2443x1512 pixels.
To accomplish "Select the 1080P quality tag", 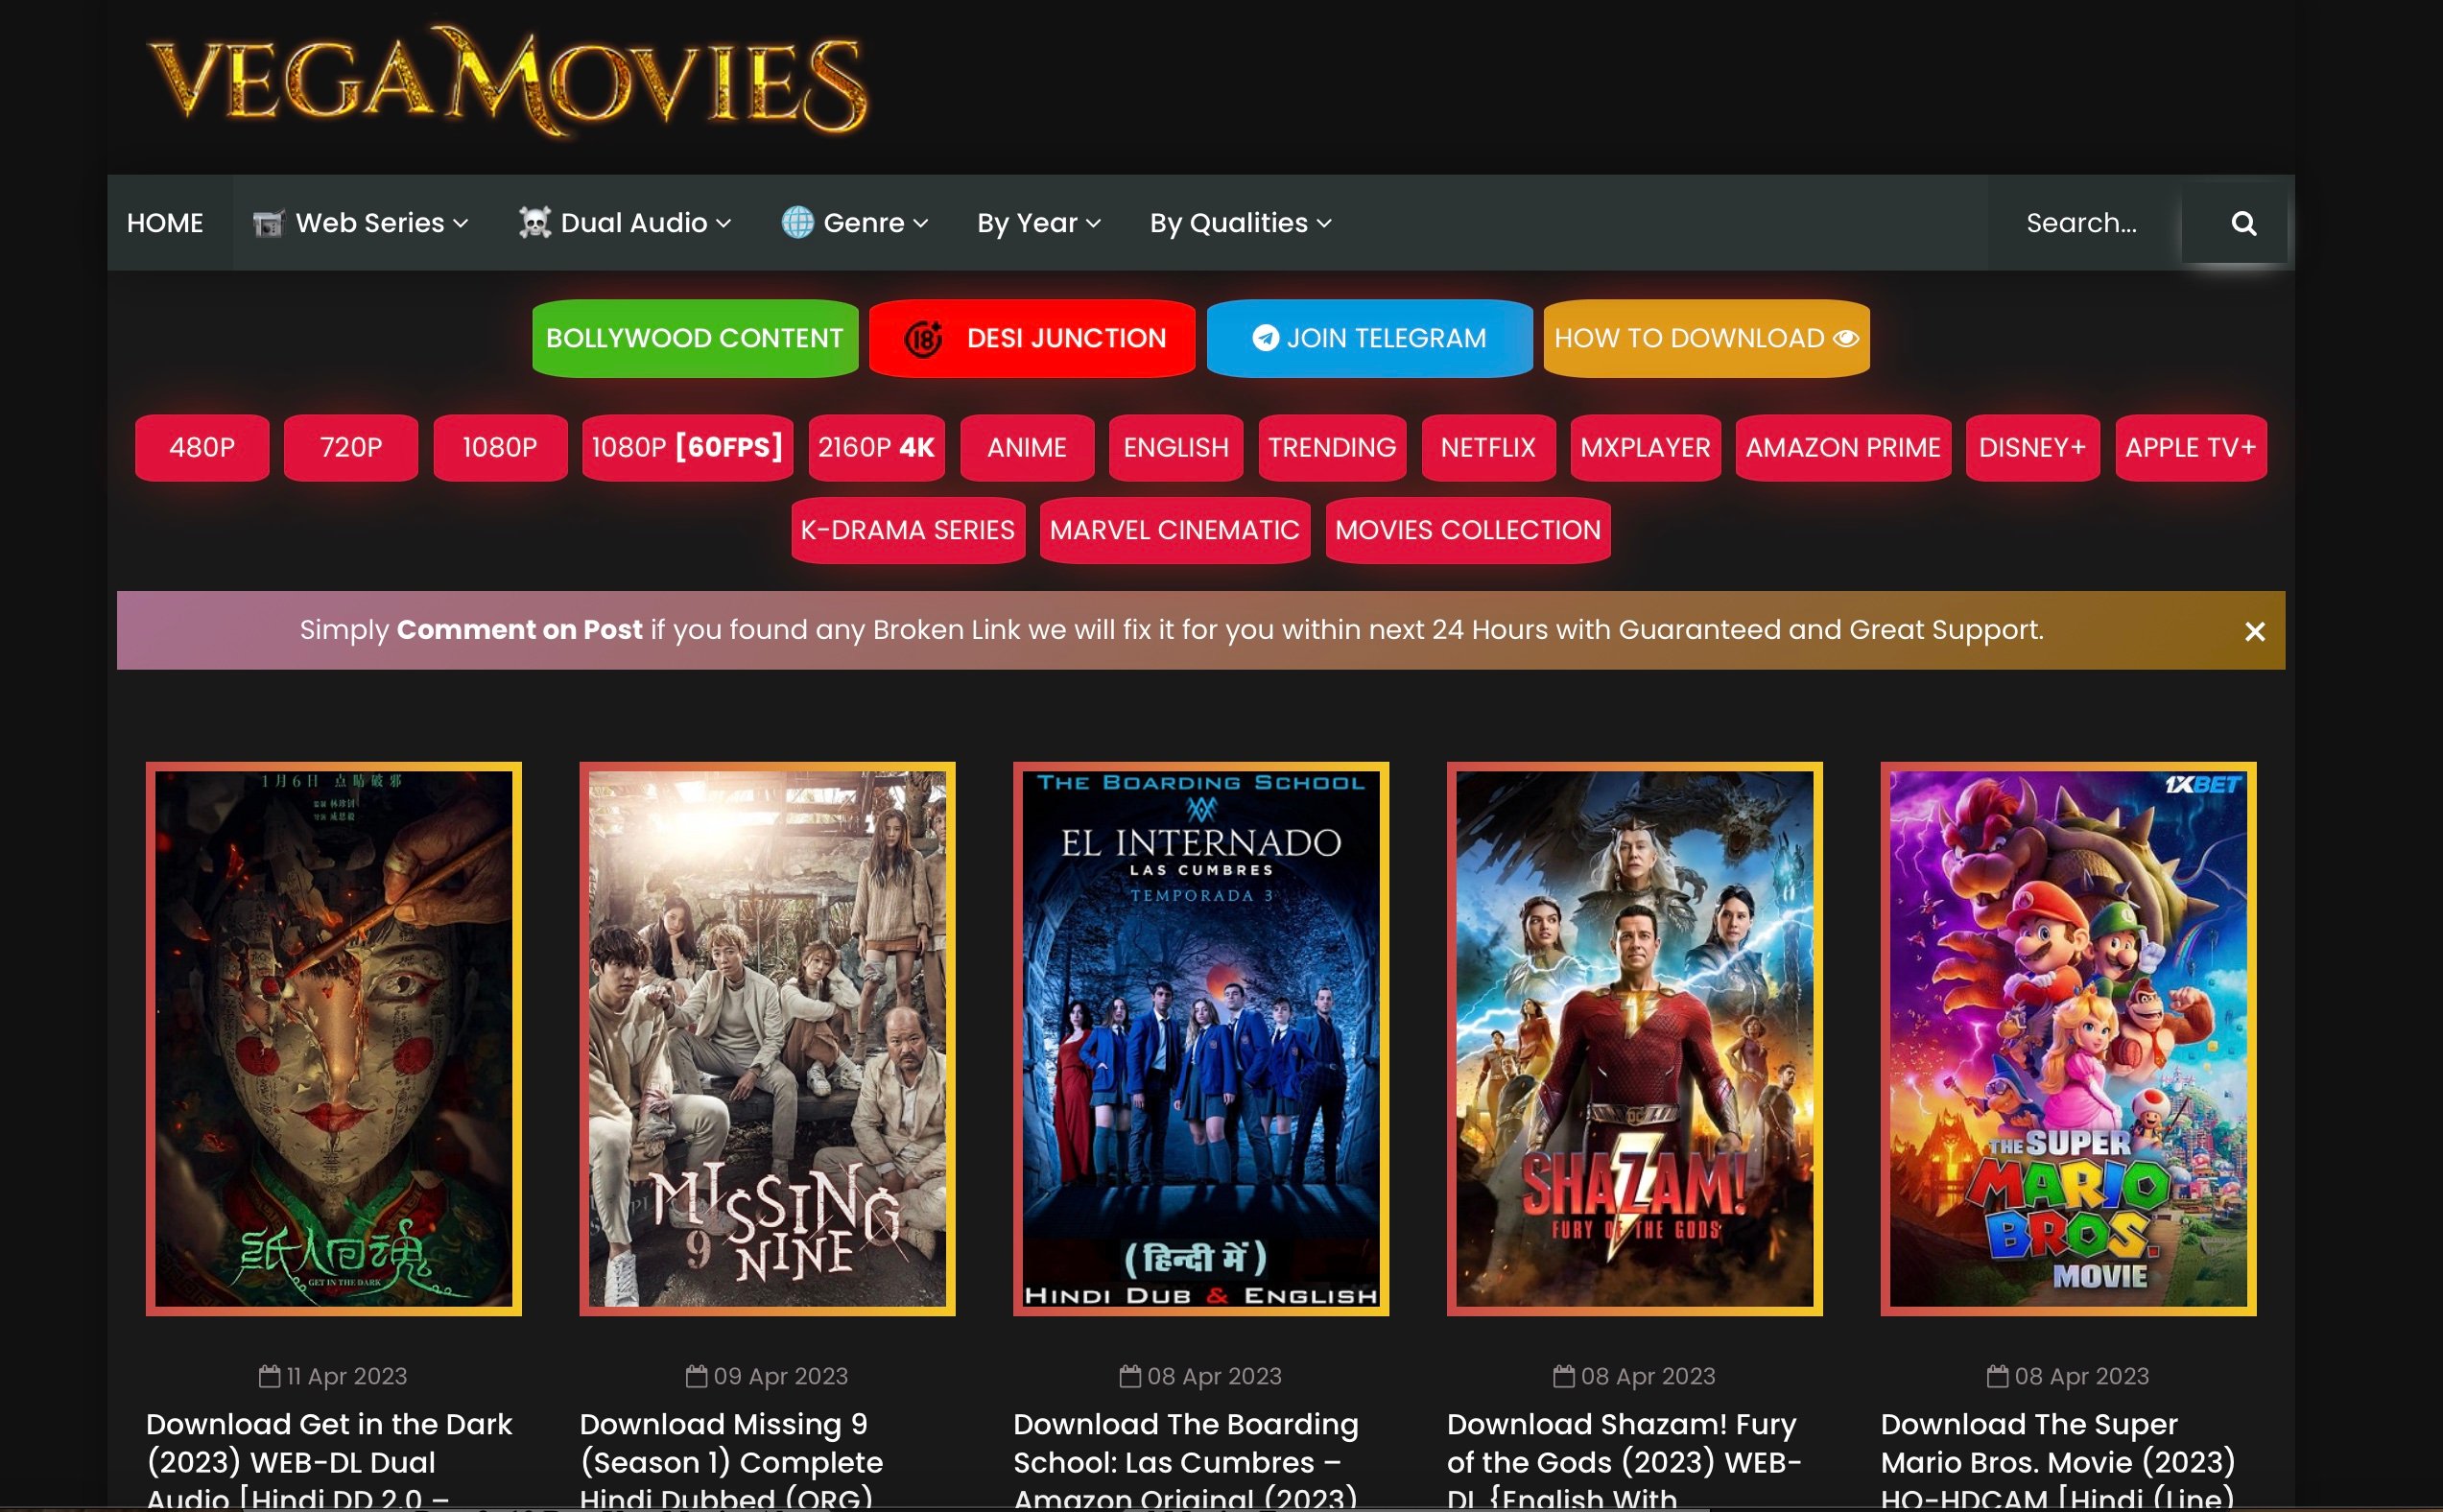I will tap(500, 447).
